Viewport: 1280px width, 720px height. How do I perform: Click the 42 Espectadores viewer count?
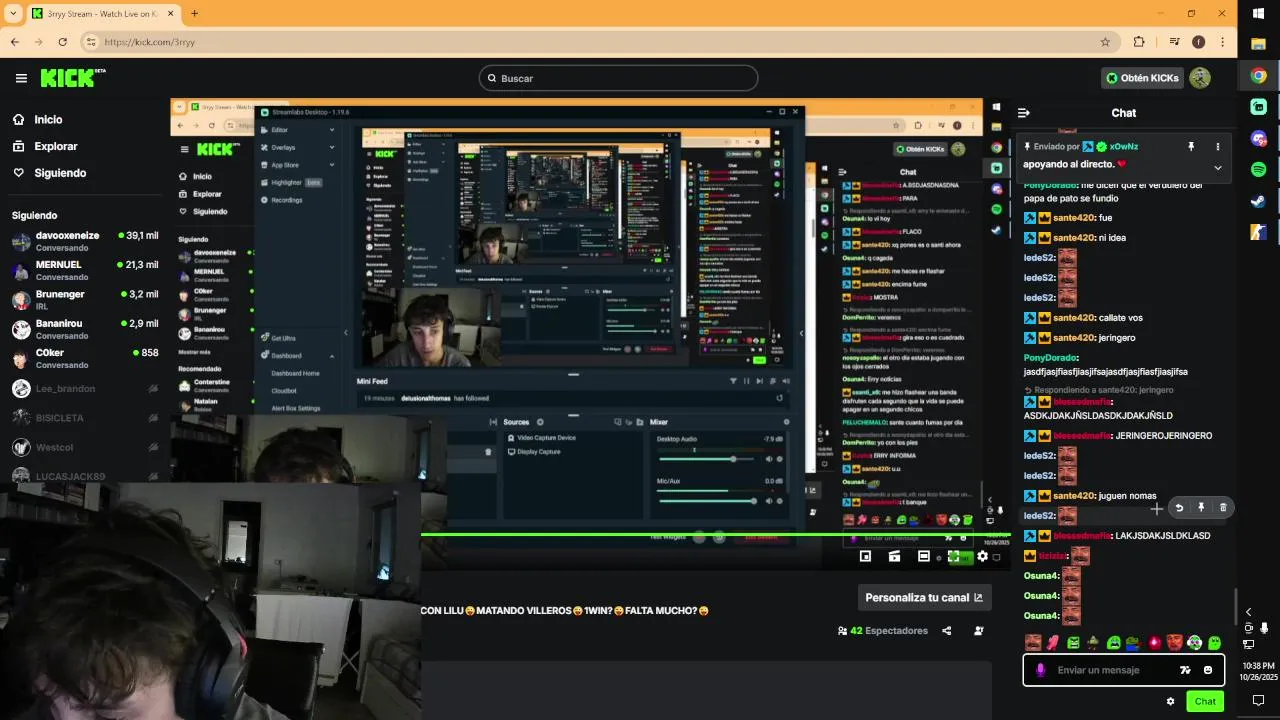coord(883,631)
